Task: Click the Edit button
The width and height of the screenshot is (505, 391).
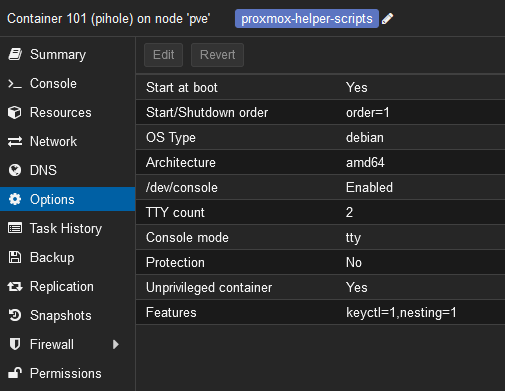Action: point(163,55)
